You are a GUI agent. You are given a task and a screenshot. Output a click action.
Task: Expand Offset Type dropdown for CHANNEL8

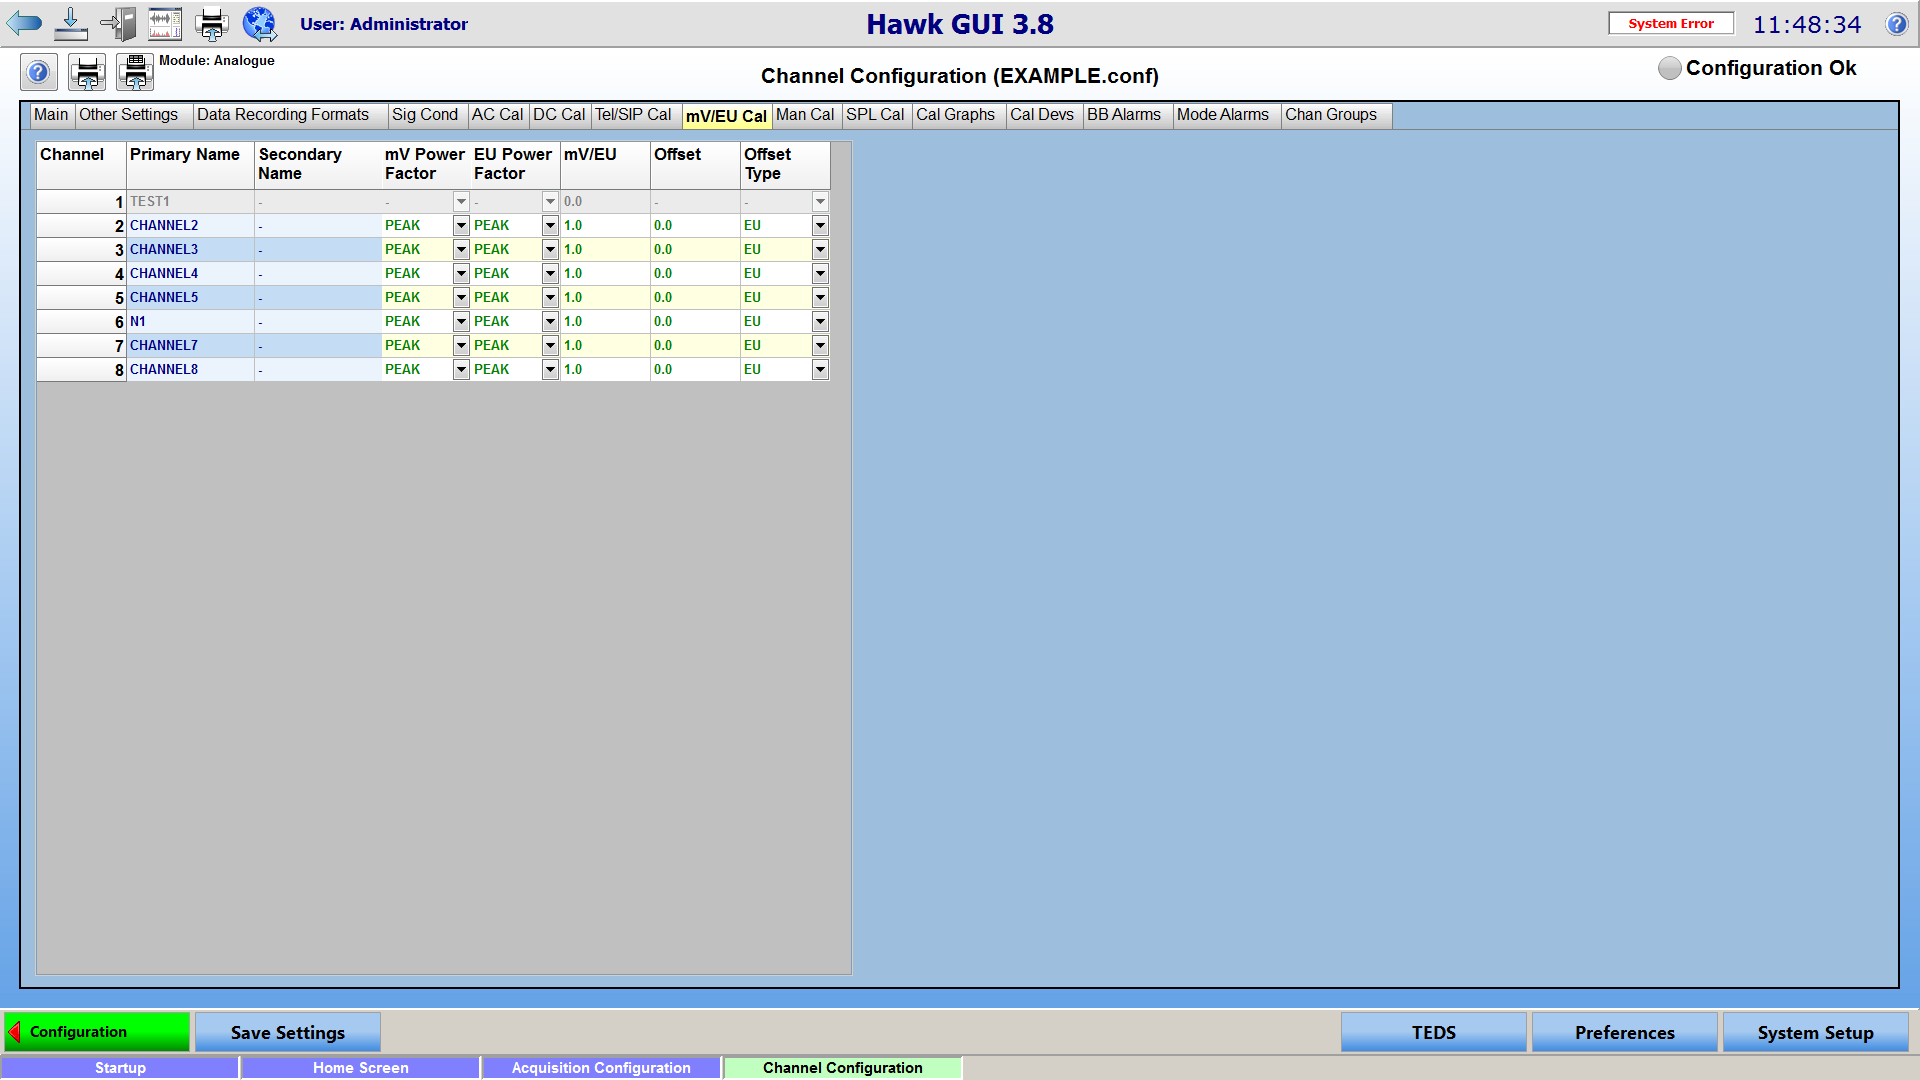point(820,370)
